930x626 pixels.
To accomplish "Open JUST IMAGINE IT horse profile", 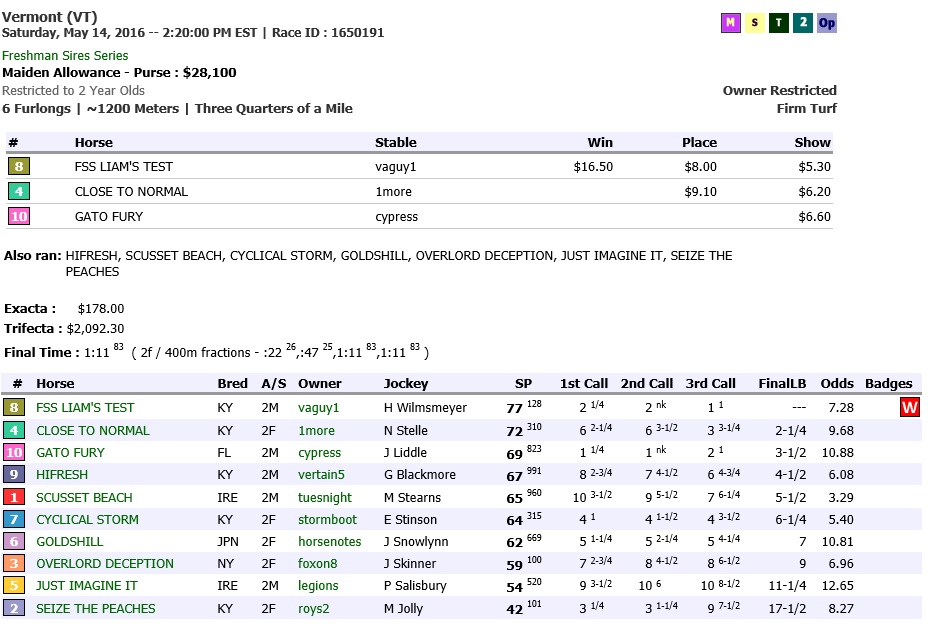I will click(87, 586).
